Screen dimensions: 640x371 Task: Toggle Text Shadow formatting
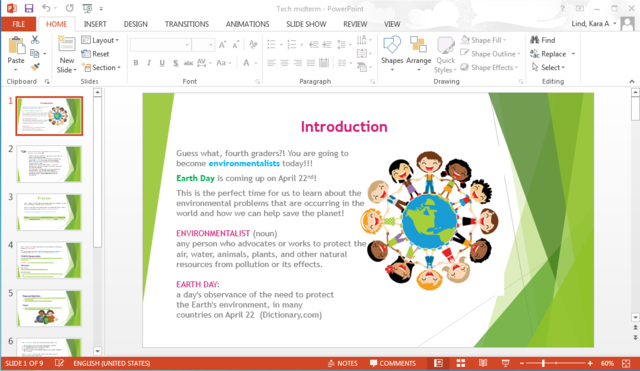[x=175, y=63]
